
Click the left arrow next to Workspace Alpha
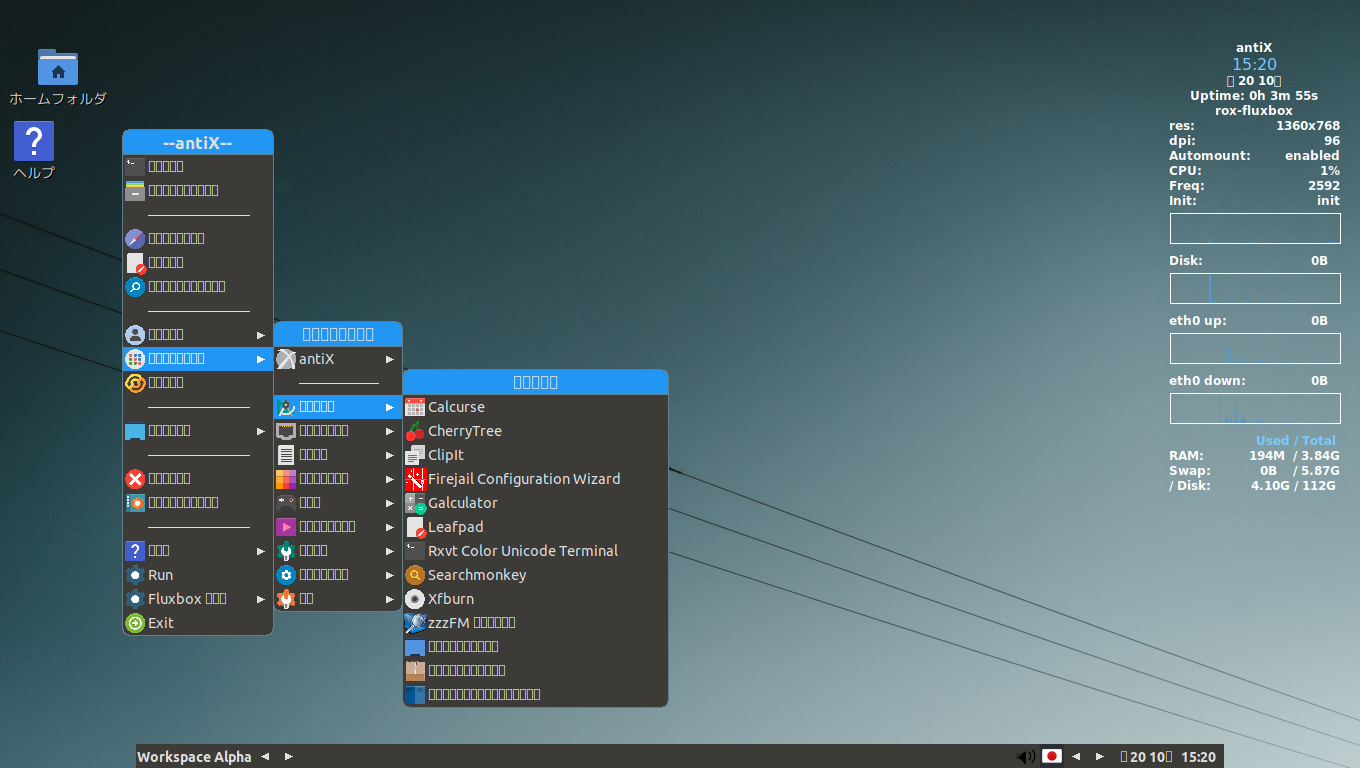click(265, 757)
